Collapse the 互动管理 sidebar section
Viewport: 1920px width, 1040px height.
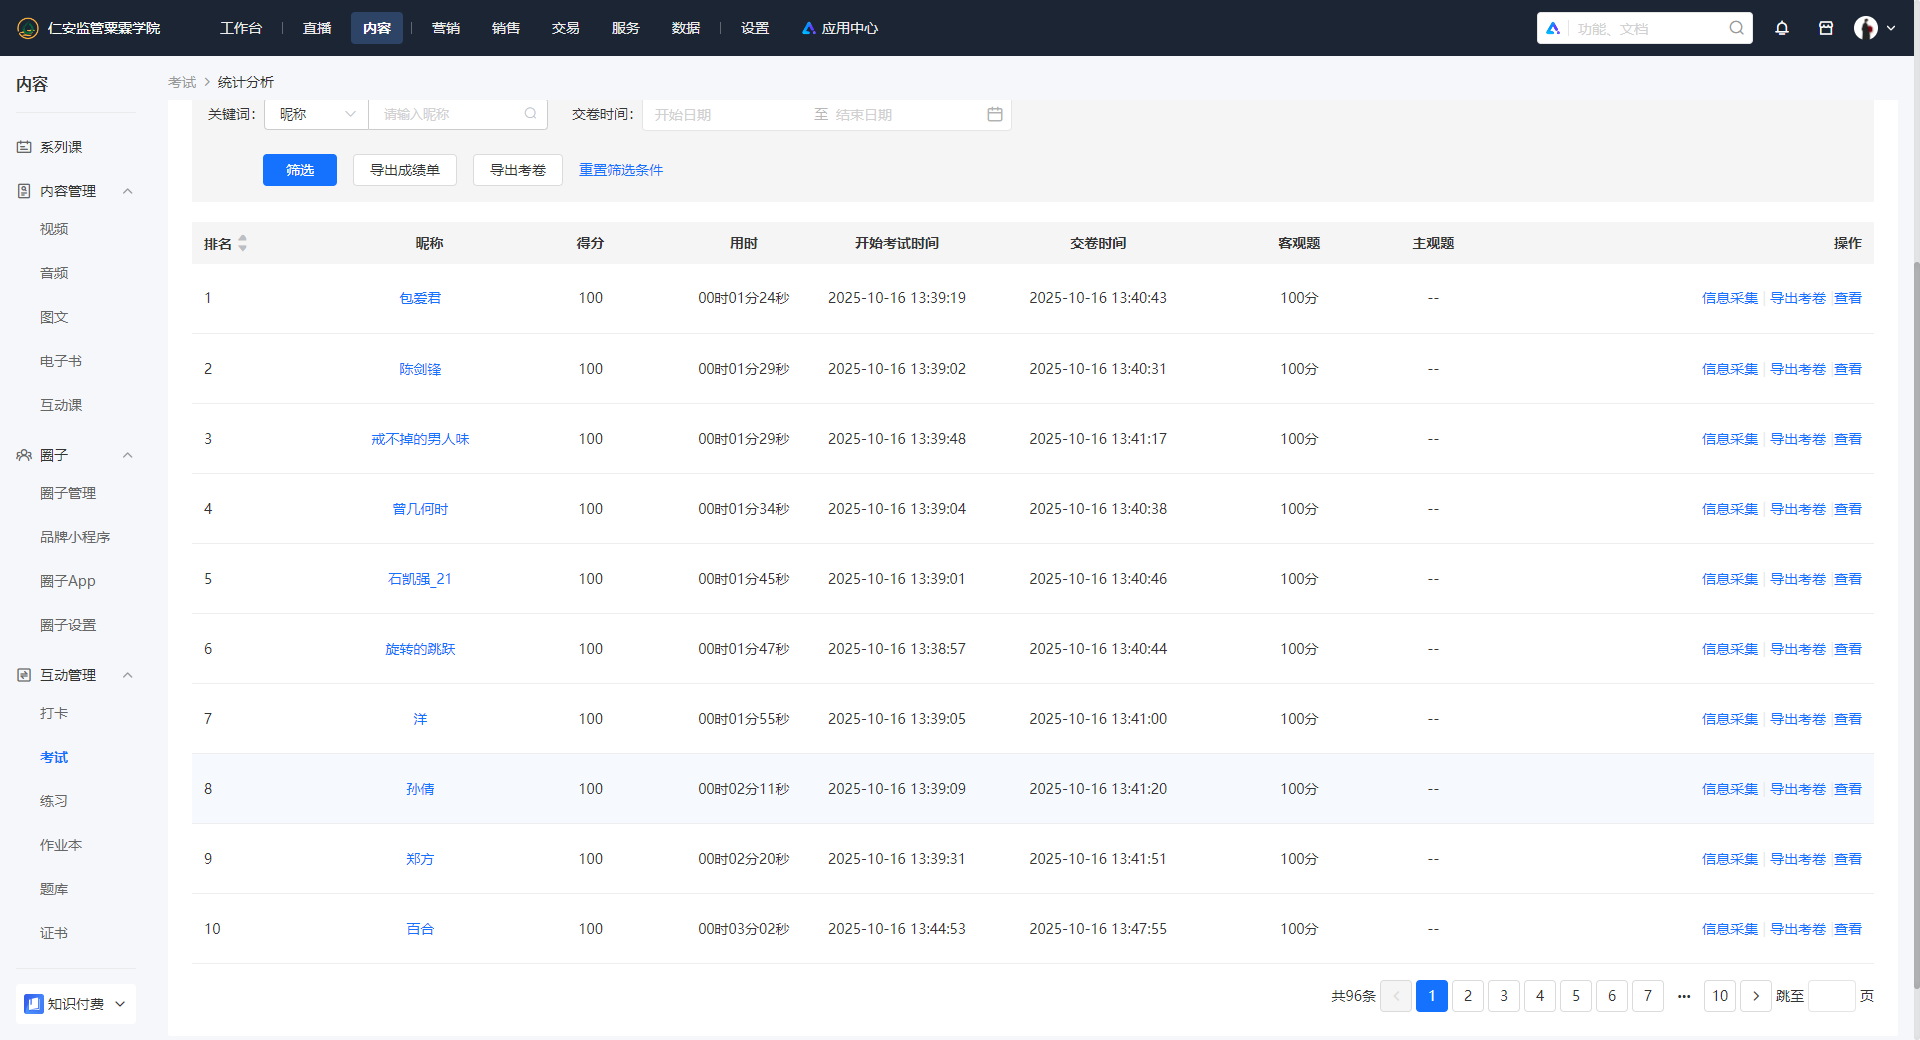[x=127, y=675]
